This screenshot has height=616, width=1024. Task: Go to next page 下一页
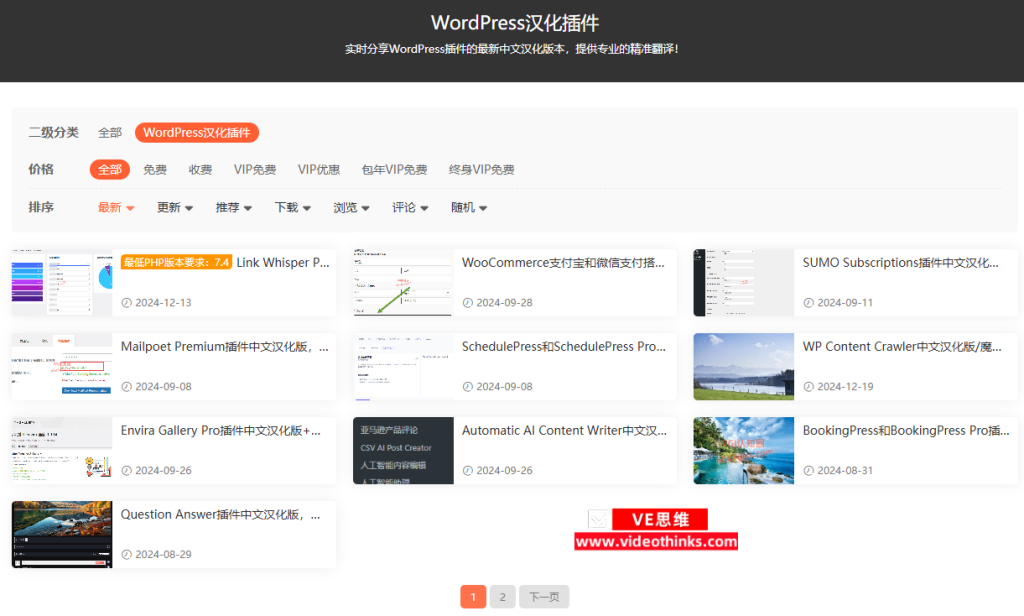pyautogui.click(x=544, y=596)
